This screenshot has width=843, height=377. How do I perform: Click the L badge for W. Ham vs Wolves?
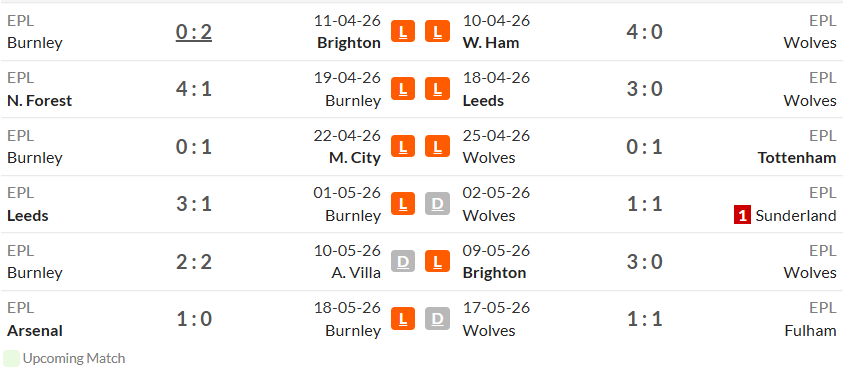(x=437, y=31)
